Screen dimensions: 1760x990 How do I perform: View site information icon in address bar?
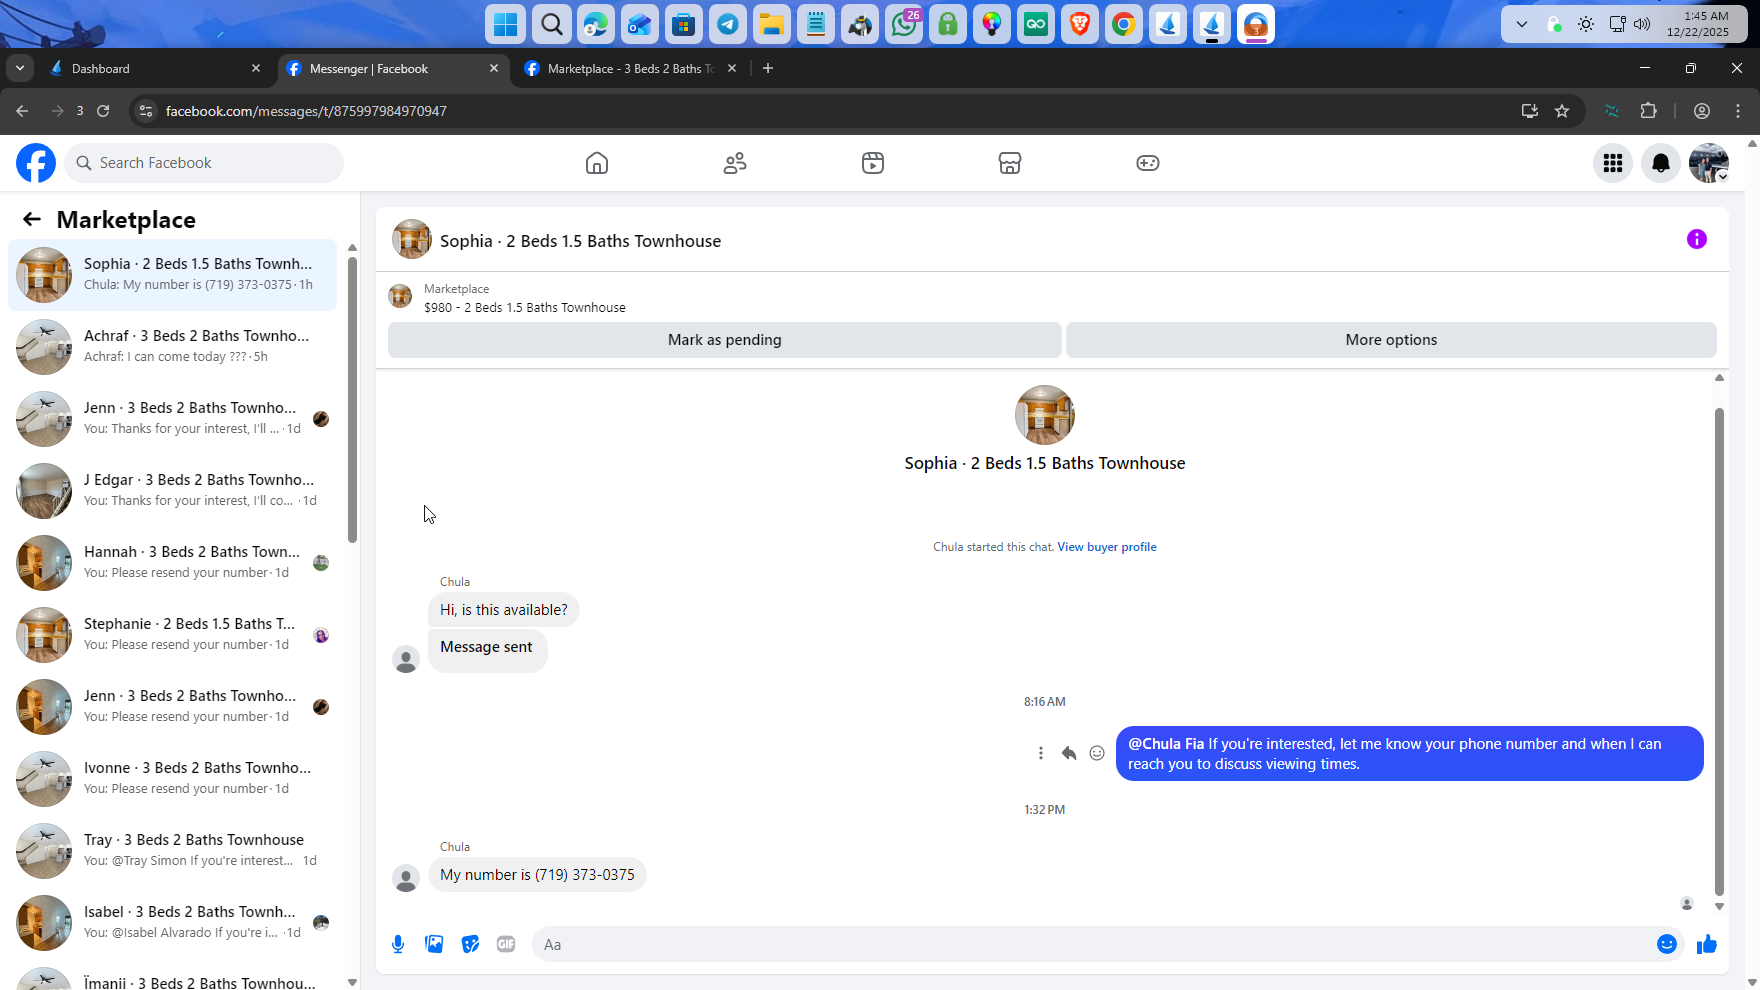[146, 111]
